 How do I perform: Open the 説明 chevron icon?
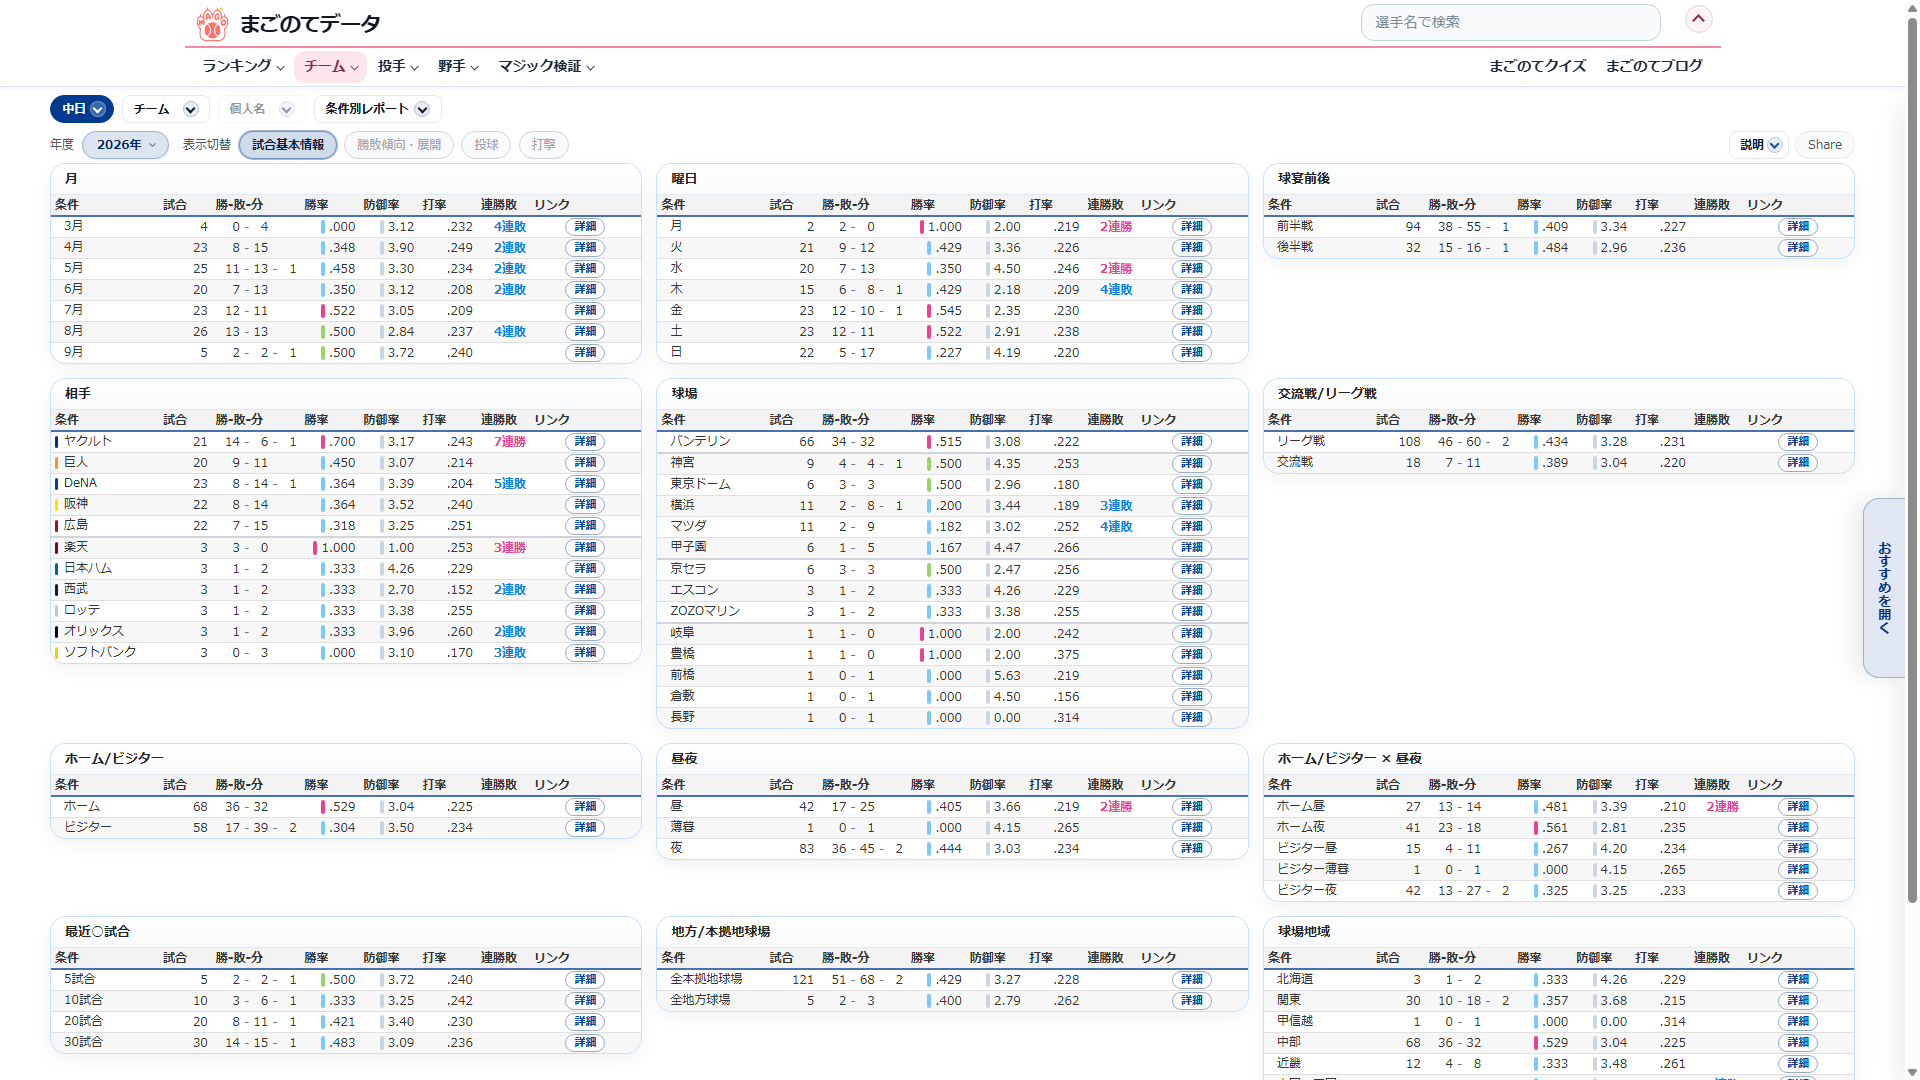[x=1775, y=145]
